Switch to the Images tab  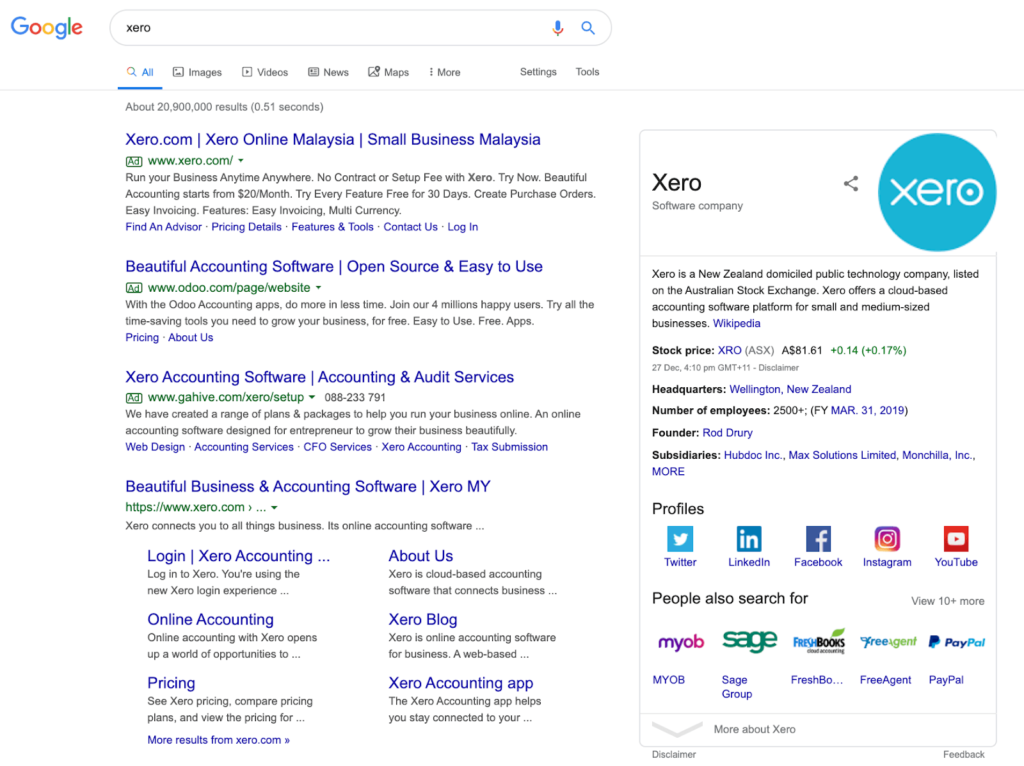pos(197,72)
